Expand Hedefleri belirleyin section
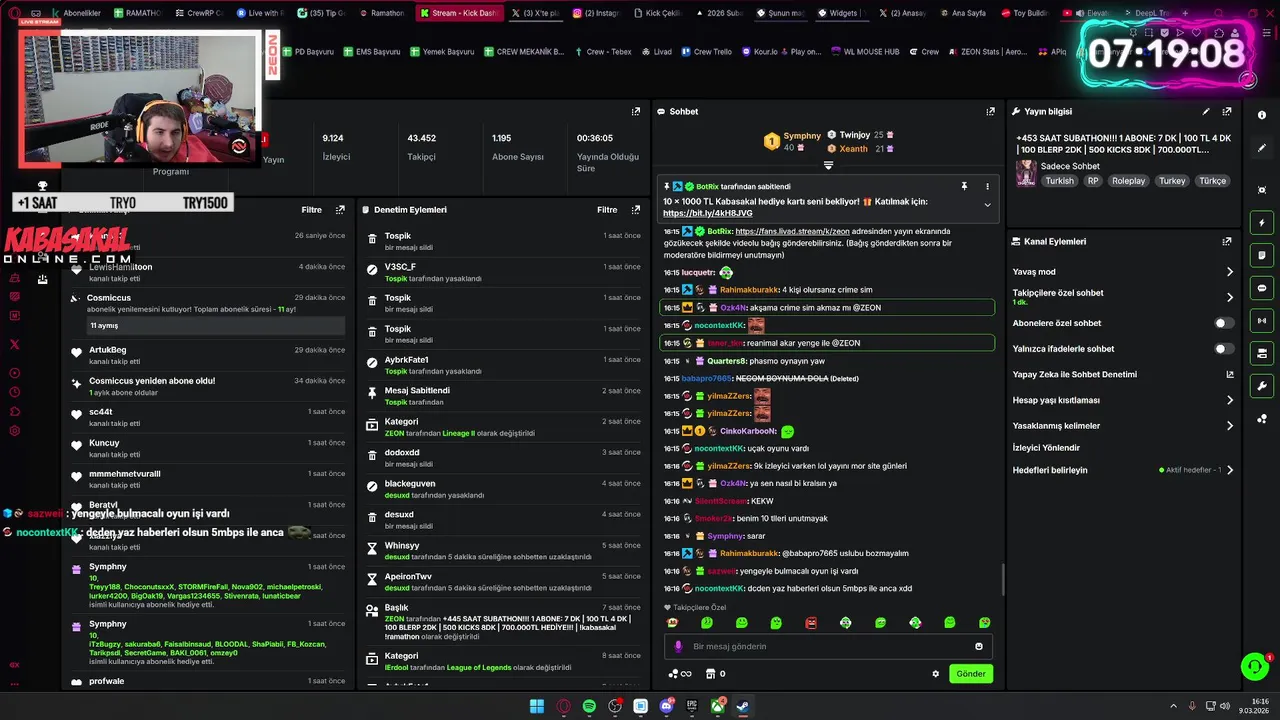This screenshot has height=720, width=1280. tap(1230, 470)
